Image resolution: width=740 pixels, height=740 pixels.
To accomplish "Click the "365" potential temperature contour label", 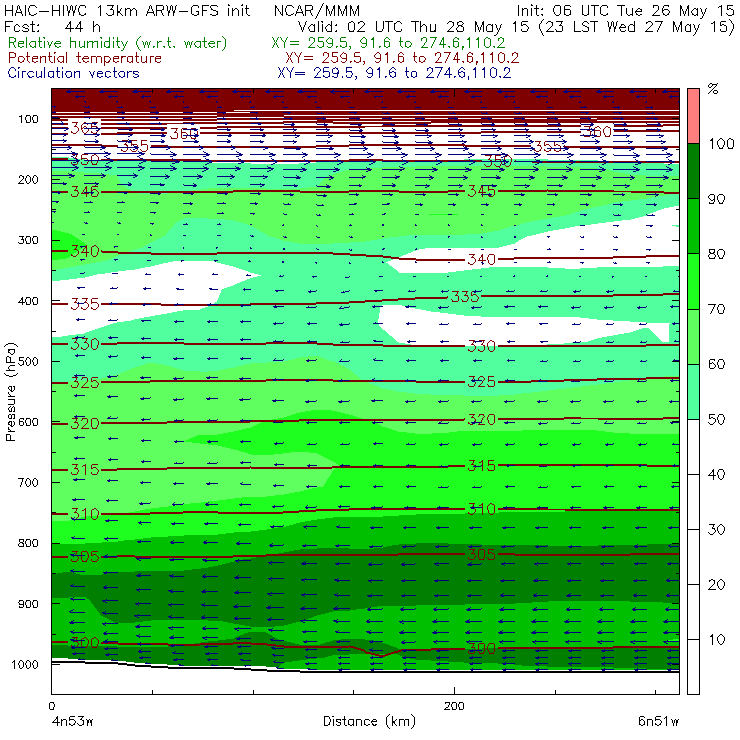I will click(85, 127).
